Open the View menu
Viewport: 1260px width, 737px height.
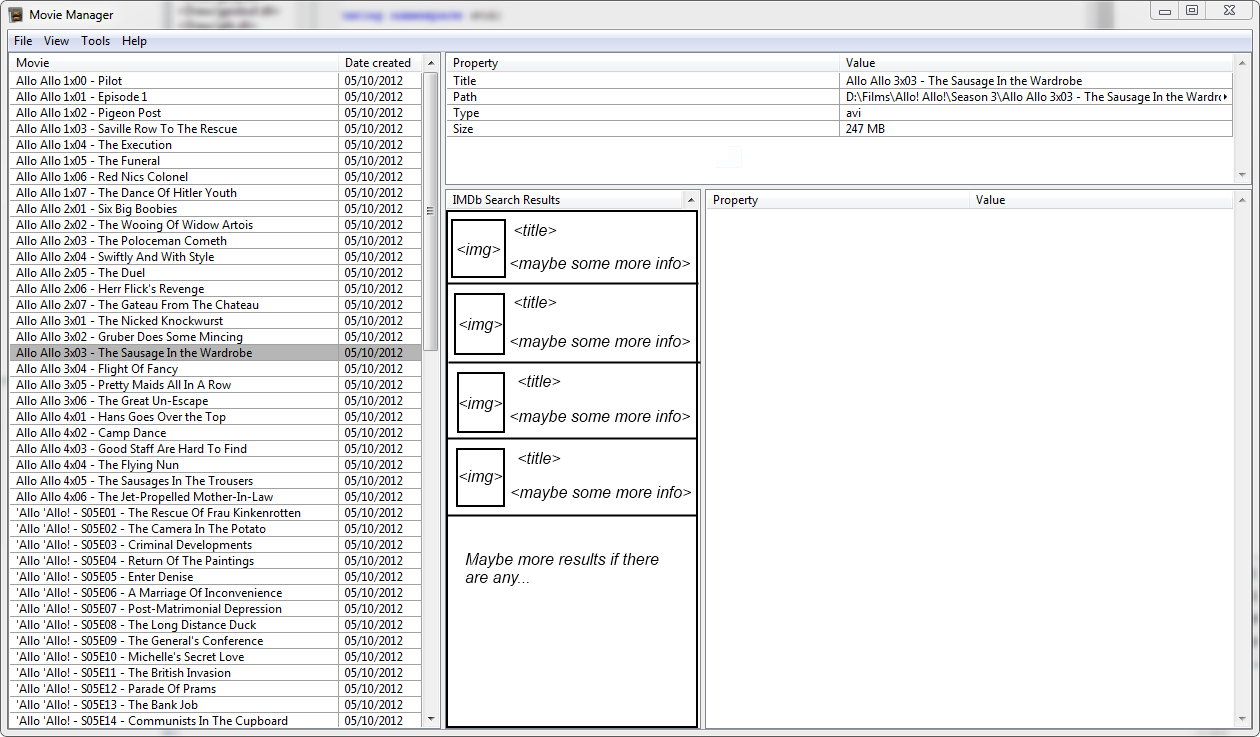(56, 41)
